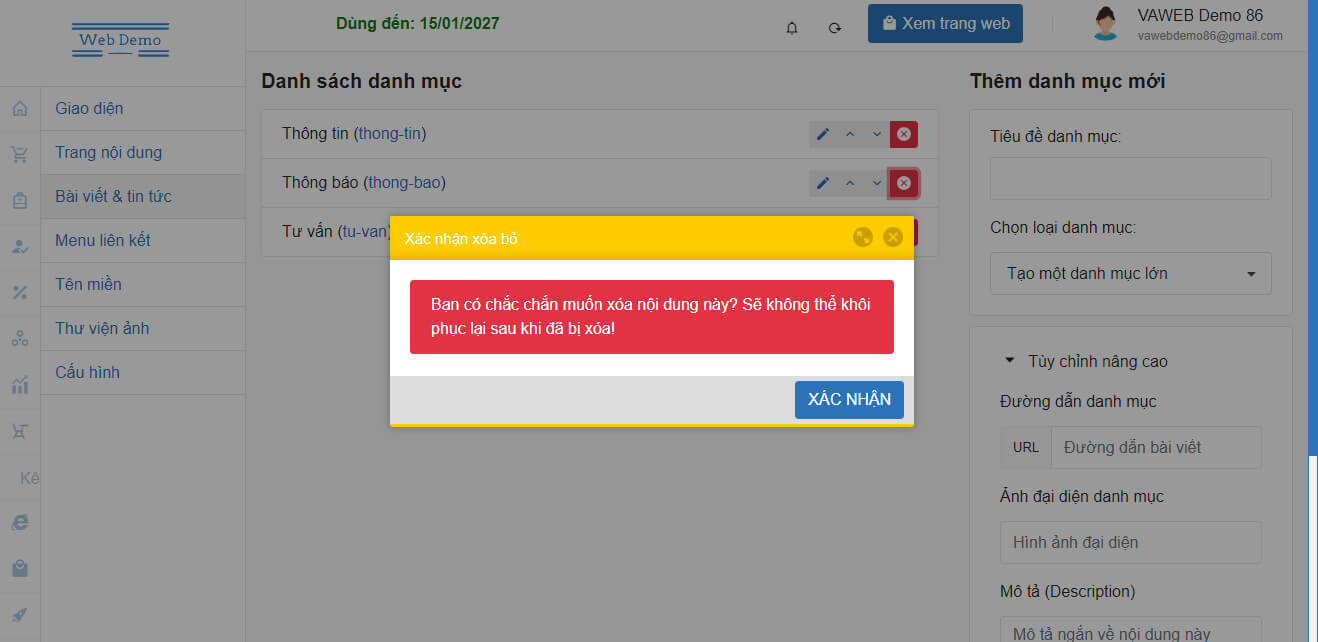Screen dimensions: 1318x642
Task: Close the Xác nhận xóa bỏ dialog
Action: 893,237
